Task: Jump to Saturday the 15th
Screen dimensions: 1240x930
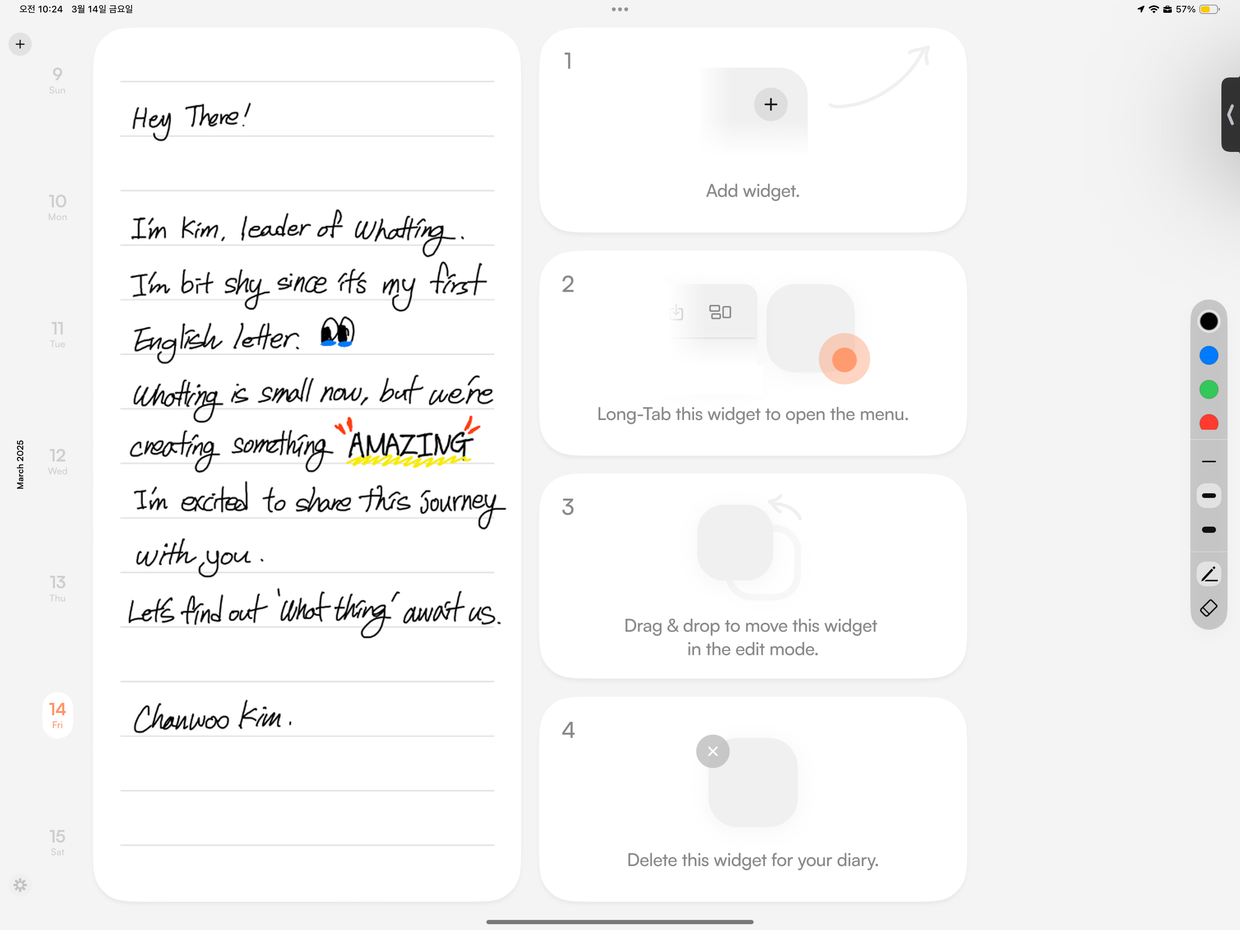Action: click(57, 841)
